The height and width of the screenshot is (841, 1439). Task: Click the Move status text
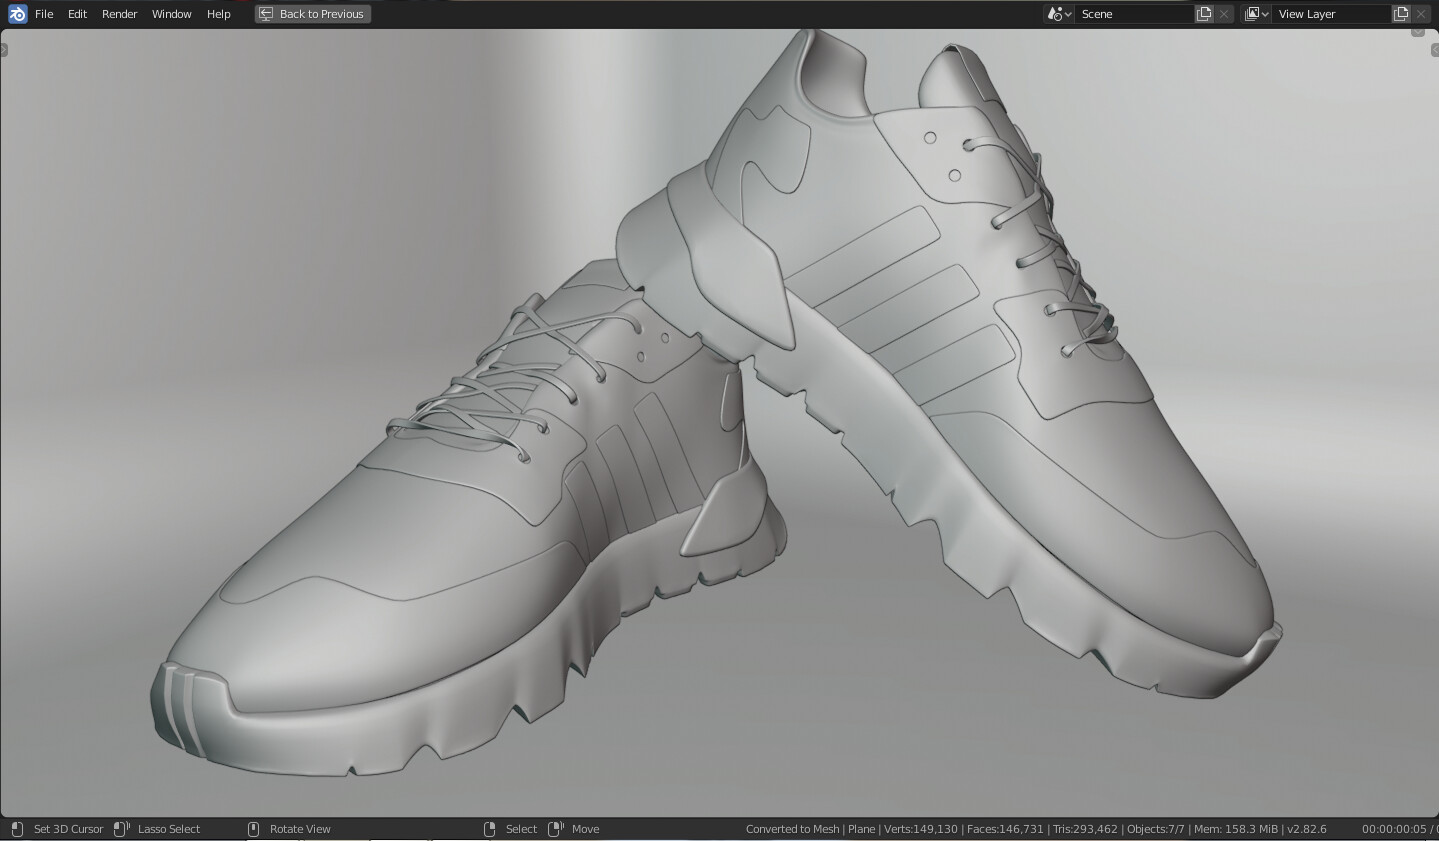585,829
